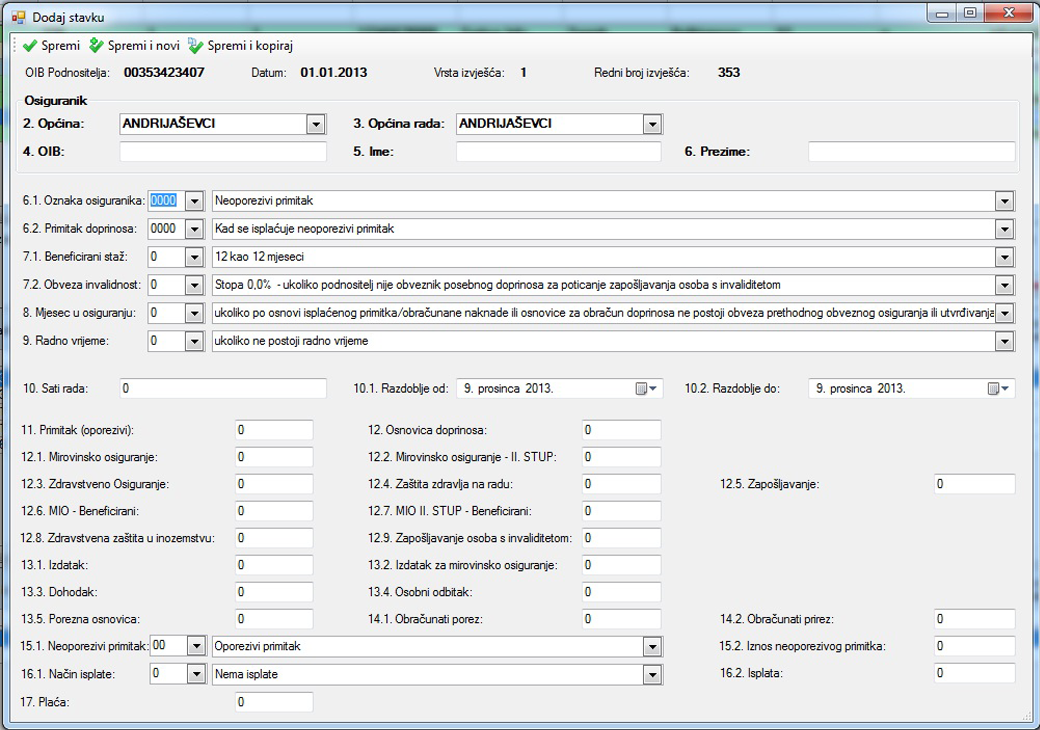Click the 13.1. Izdatak field

pos(274,565)
